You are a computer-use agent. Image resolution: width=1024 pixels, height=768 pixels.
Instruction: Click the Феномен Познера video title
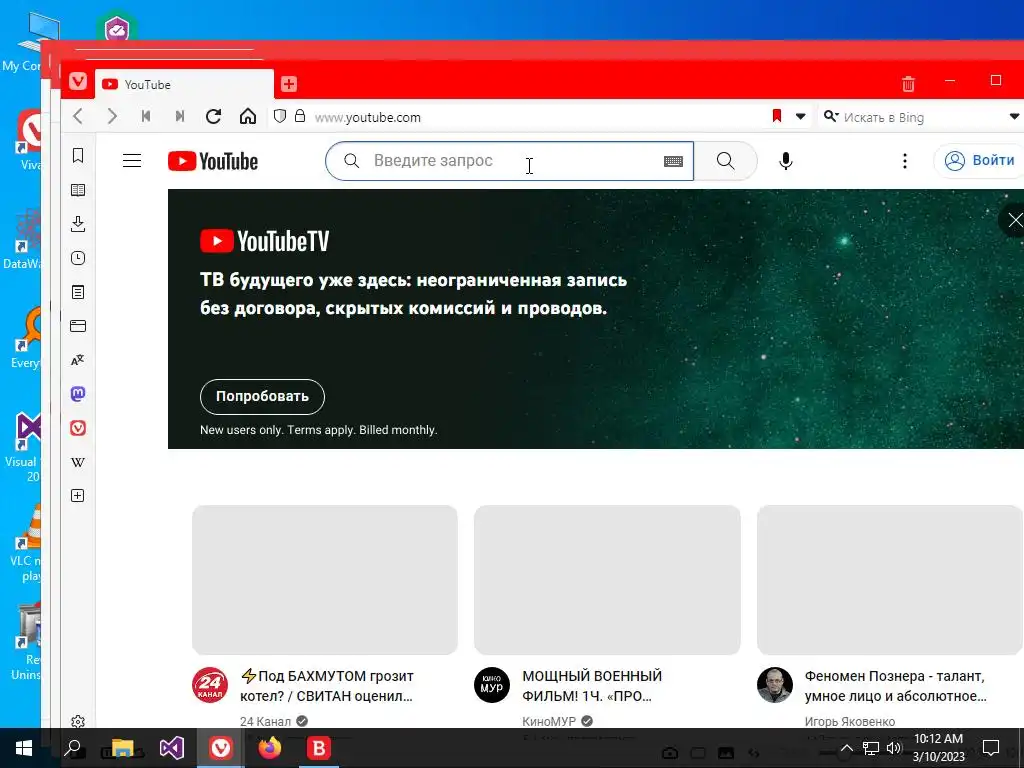tap(895, 686)
